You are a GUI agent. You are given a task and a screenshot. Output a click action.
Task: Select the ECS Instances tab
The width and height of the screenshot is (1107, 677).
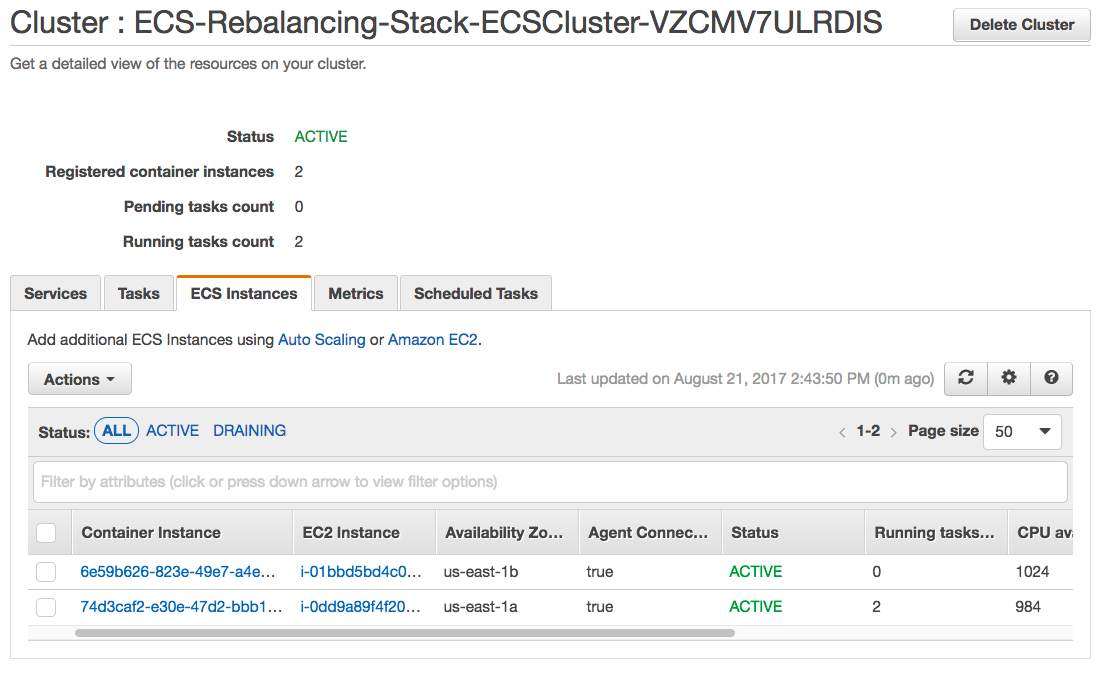tap(244, 294)
